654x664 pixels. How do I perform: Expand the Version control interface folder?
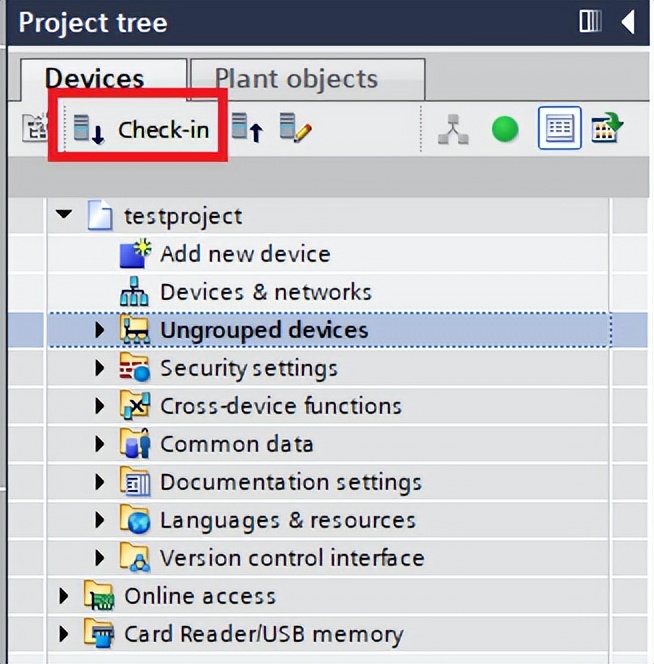pos(100,558)
